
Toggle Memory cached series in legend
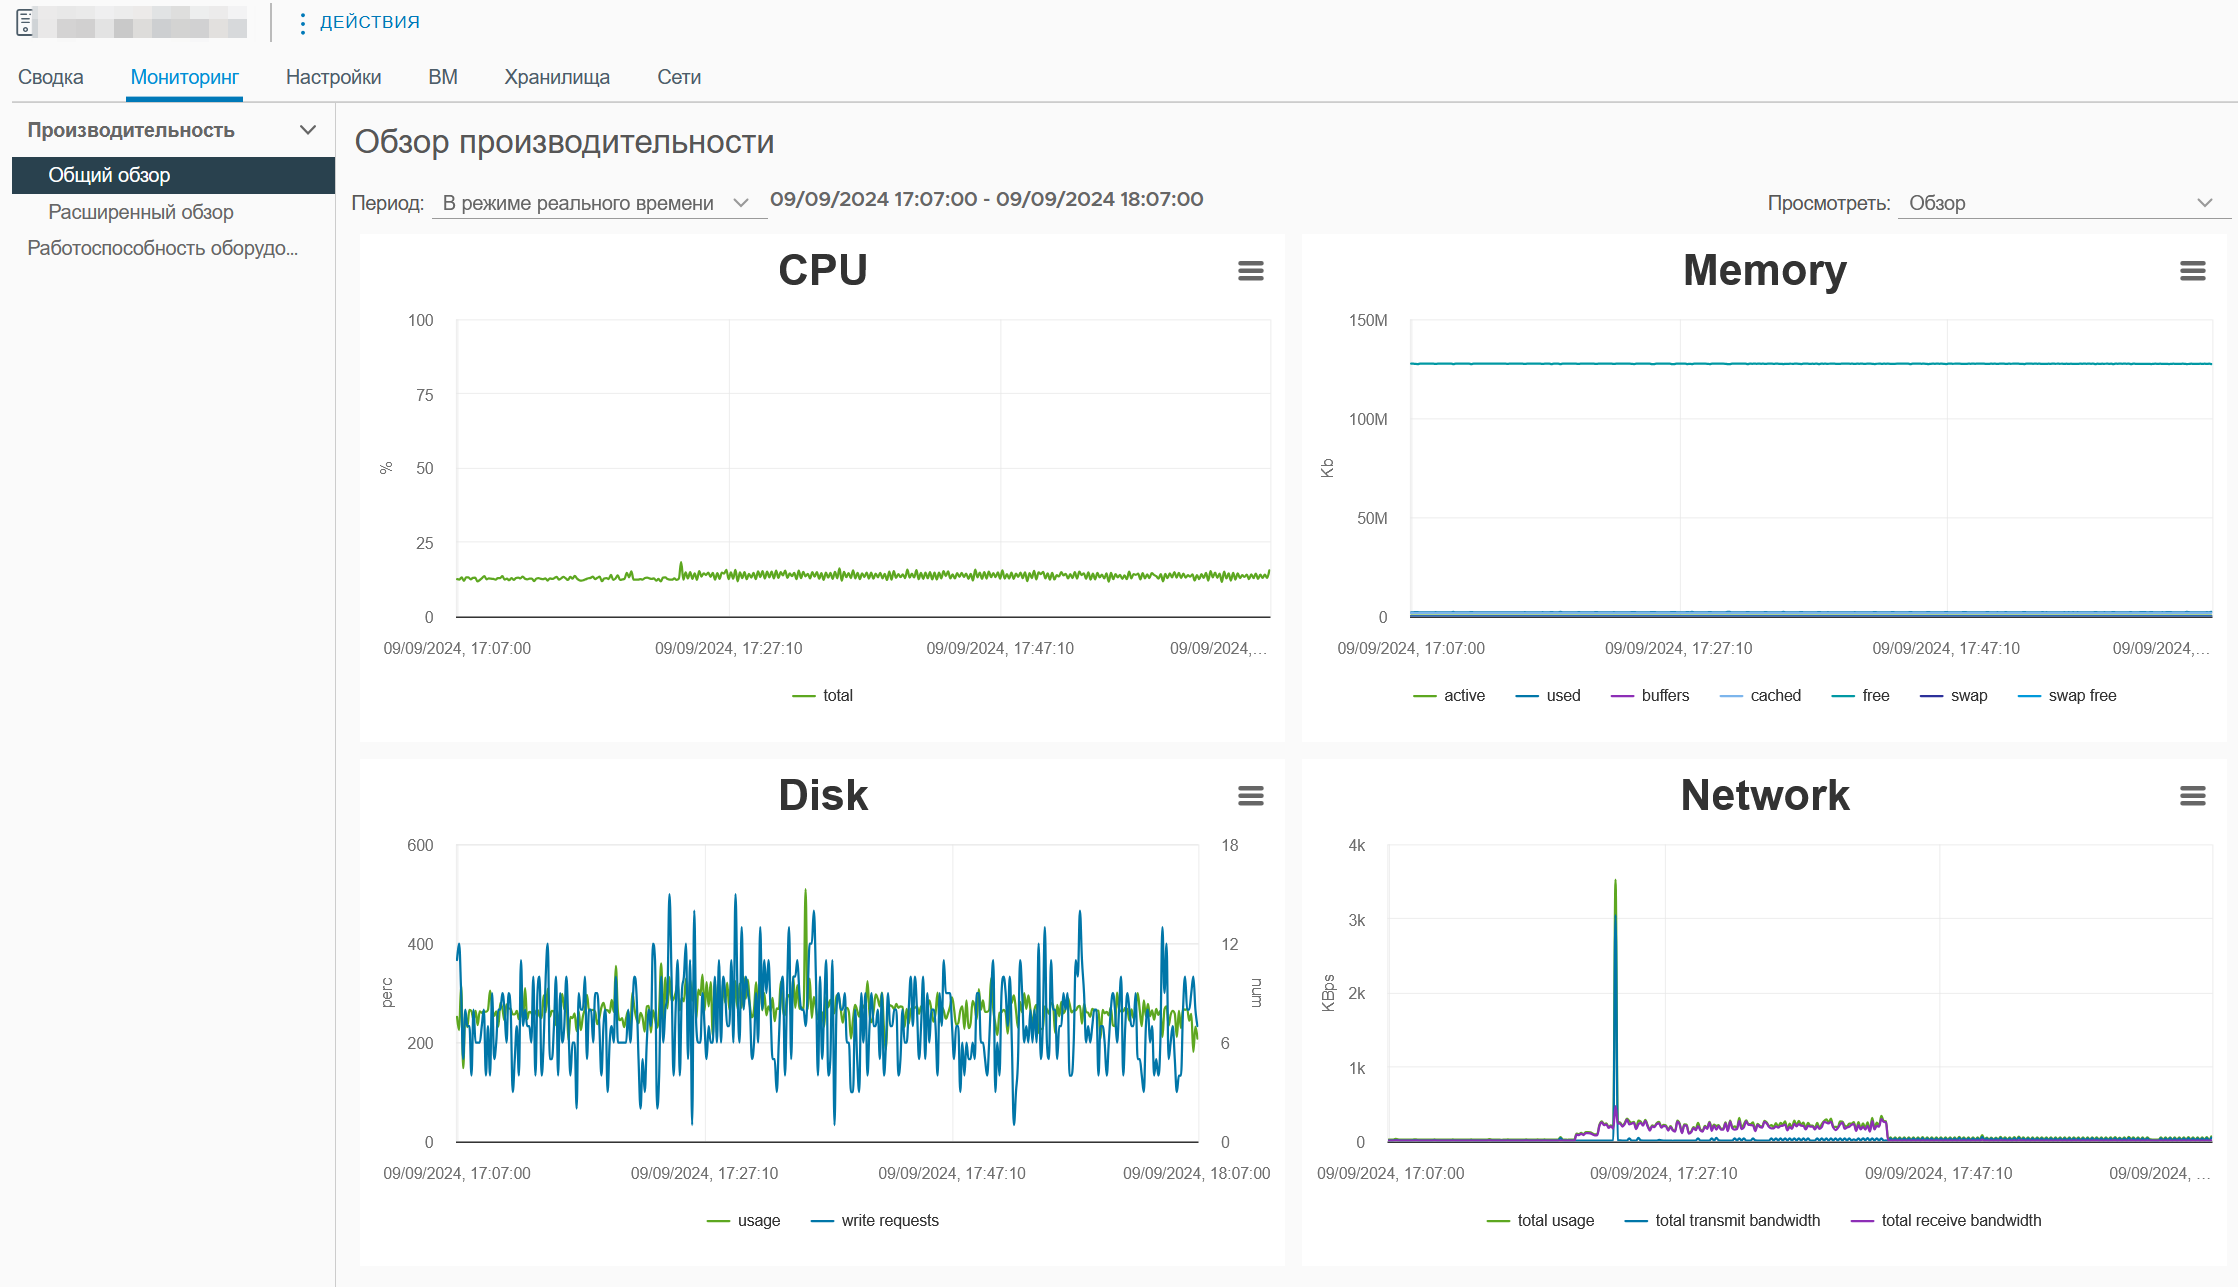click(1760, 695)
